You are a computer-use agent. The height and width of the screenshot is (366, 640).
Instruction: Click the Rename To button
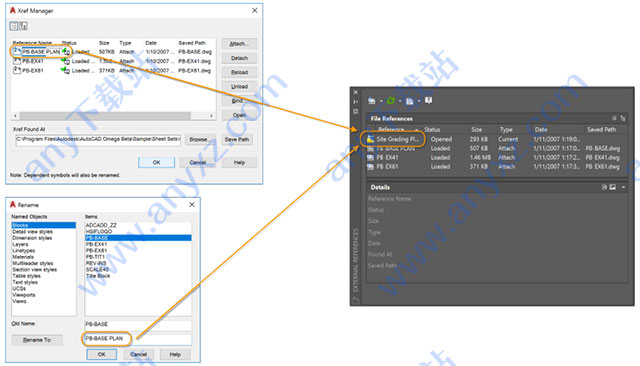click(37, 340)
